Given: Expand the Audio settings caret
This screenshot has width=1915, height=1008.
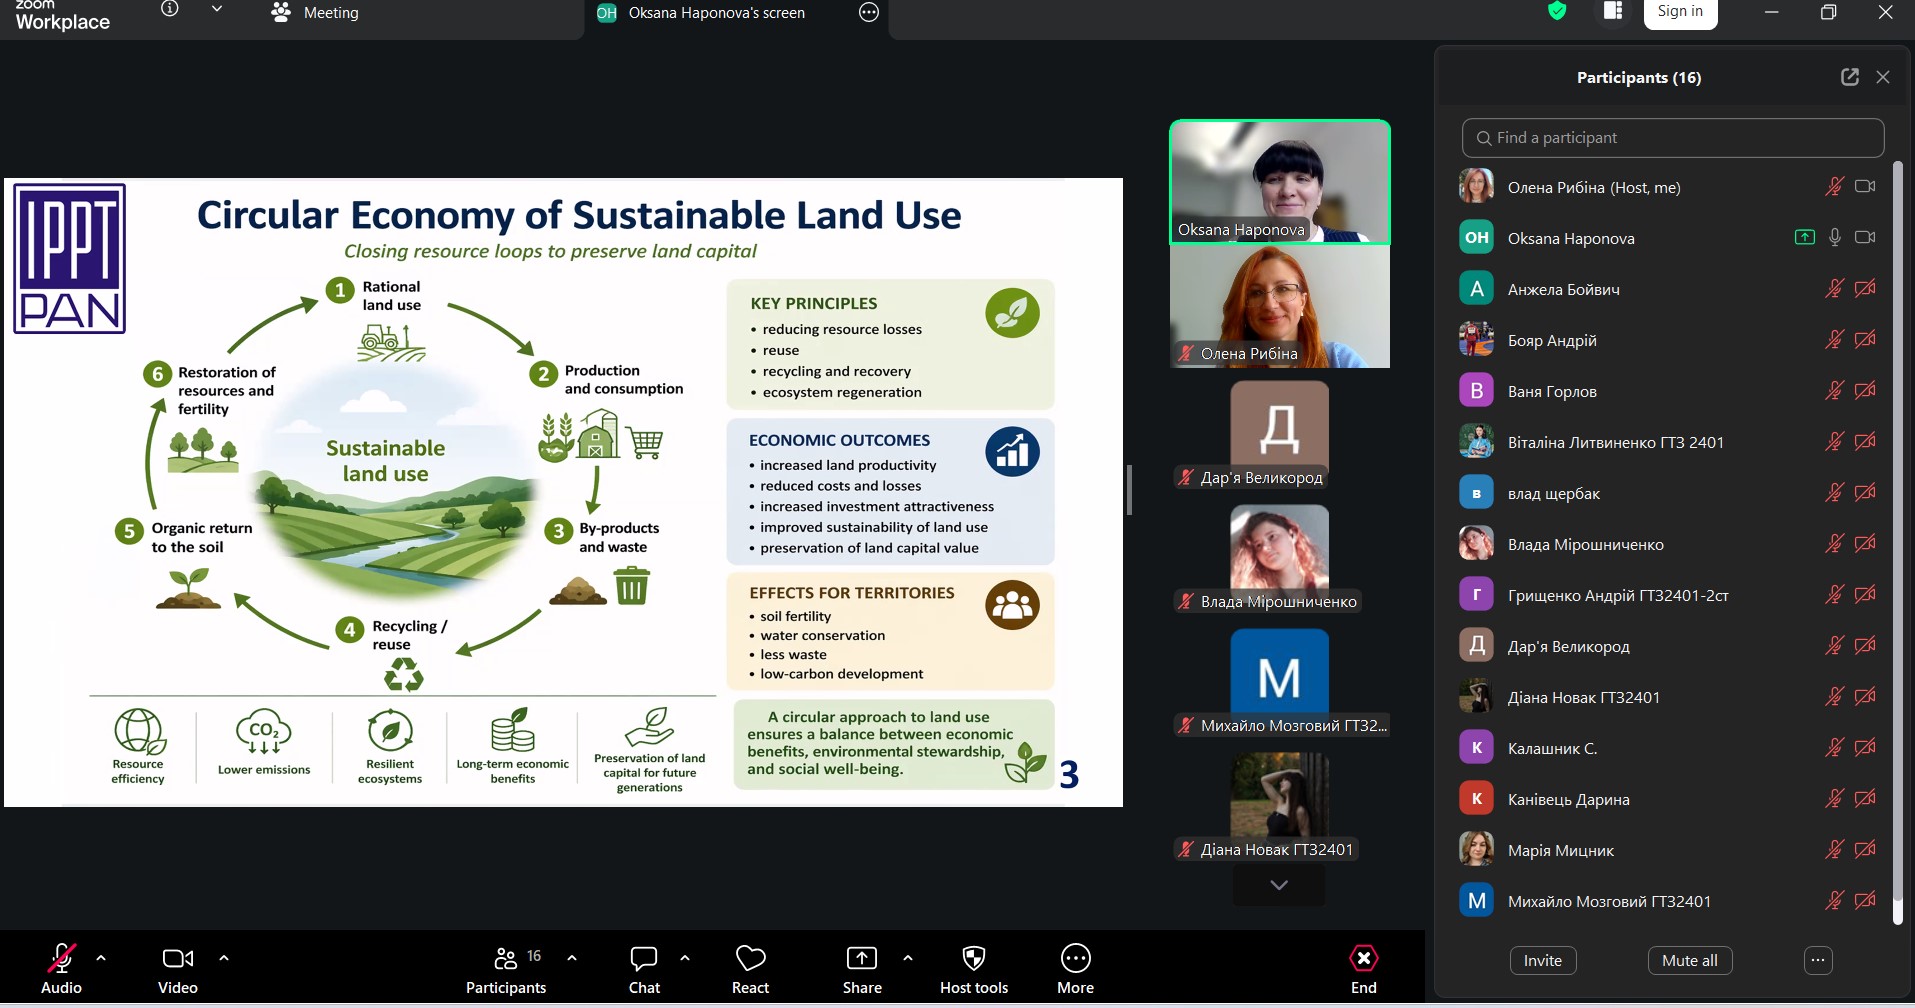Looking at the screenshot, I should click(101, 958).
